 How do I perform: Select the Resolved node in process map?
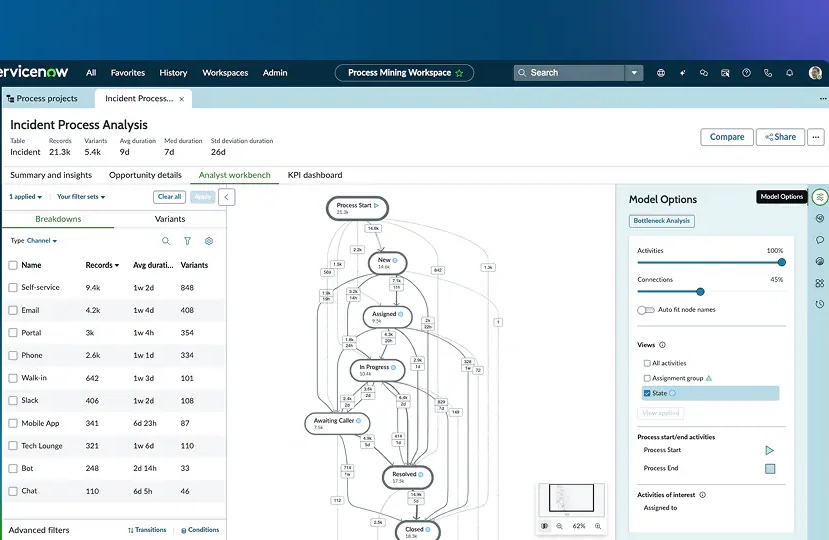tap(408, 478)
